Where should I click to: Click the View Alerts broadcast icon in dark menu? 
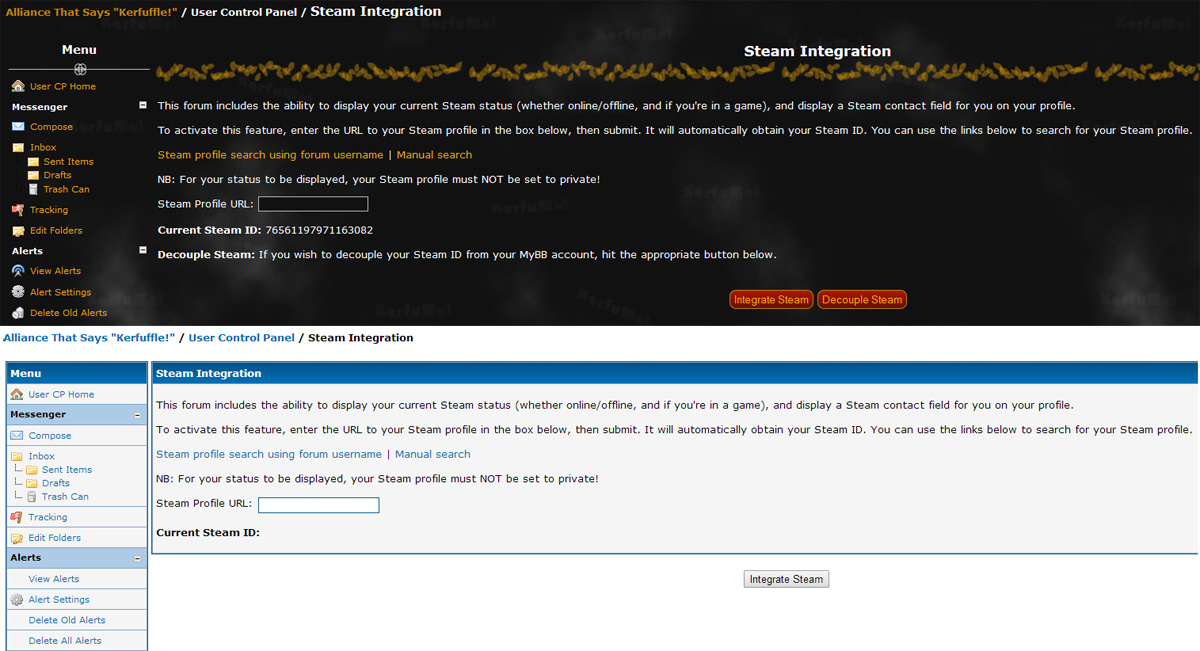tap(18, 271)
